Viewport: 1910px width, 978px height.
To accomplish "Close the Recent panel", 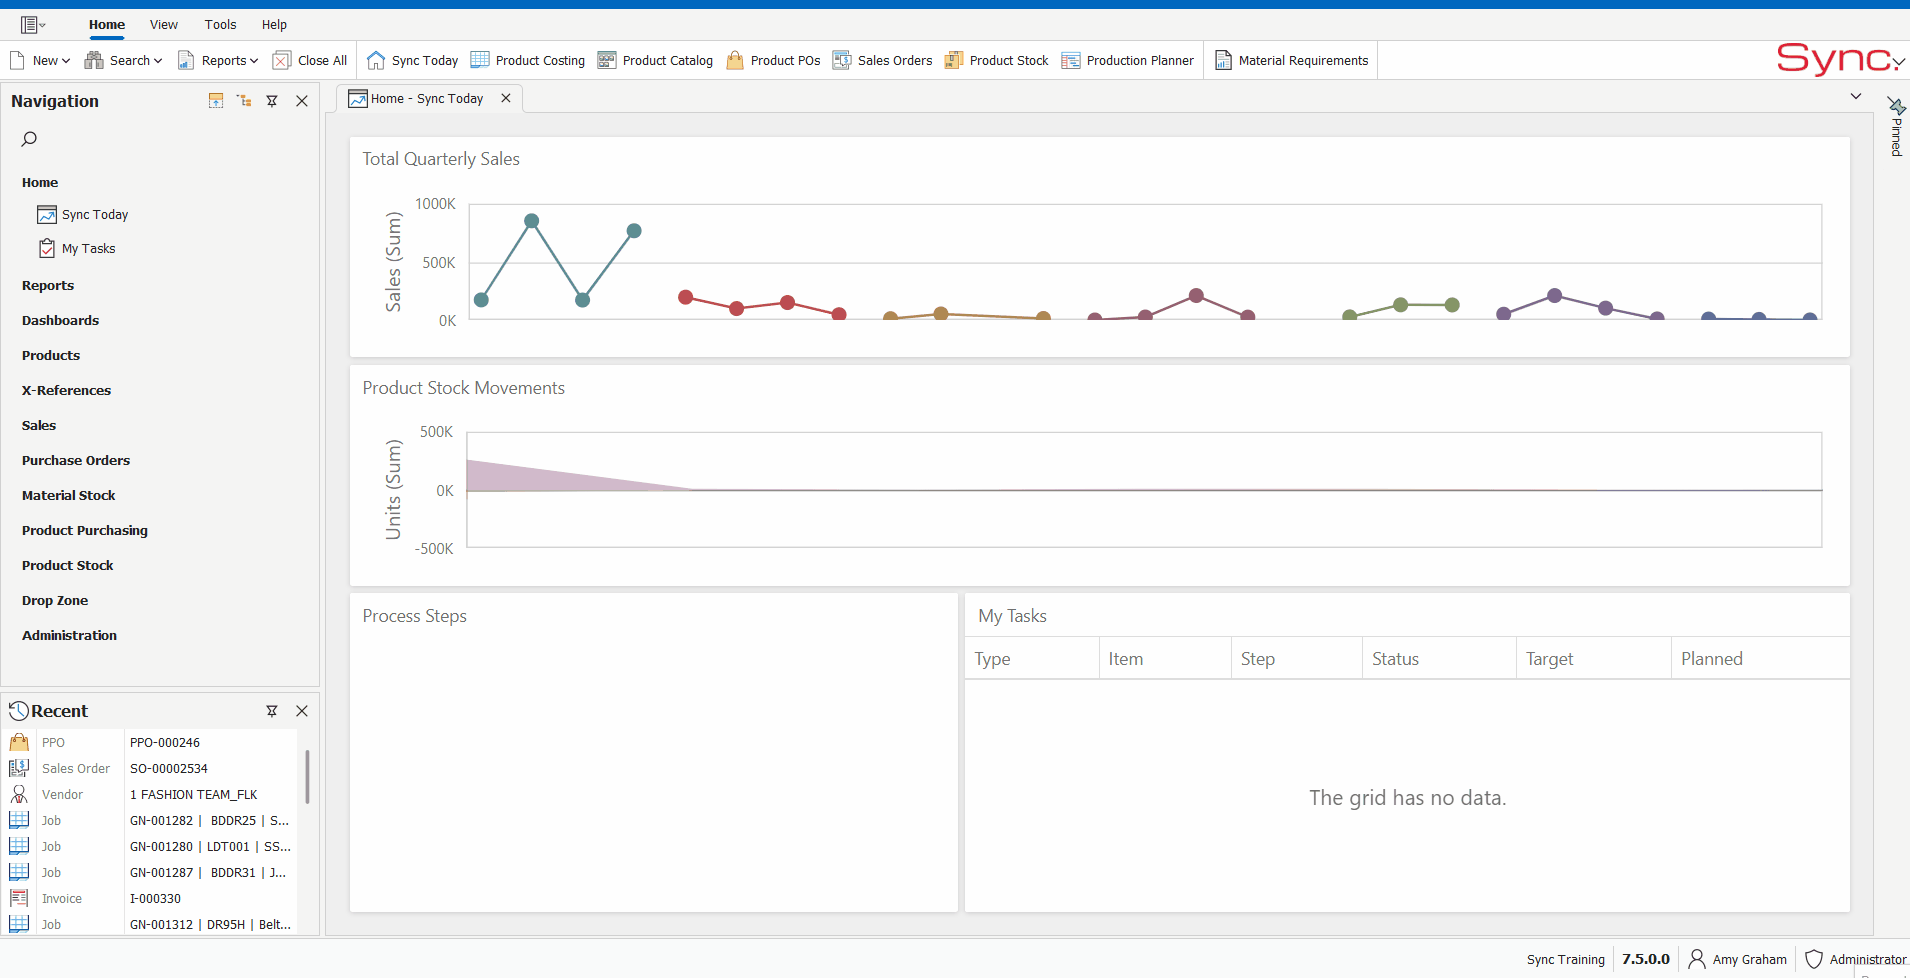I will point(302,711).
